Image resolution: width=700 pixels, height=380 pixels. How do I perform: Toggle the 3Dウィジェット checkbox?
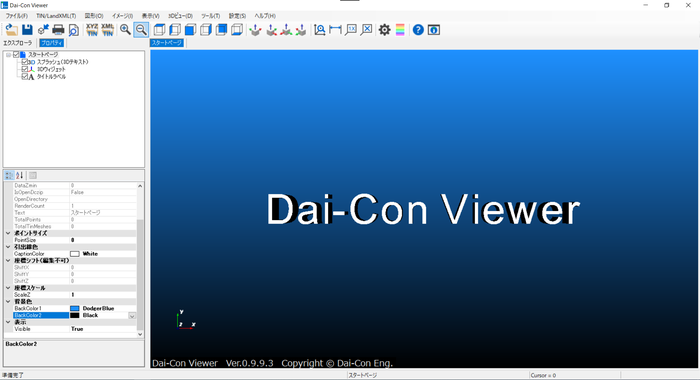[25, 69]
